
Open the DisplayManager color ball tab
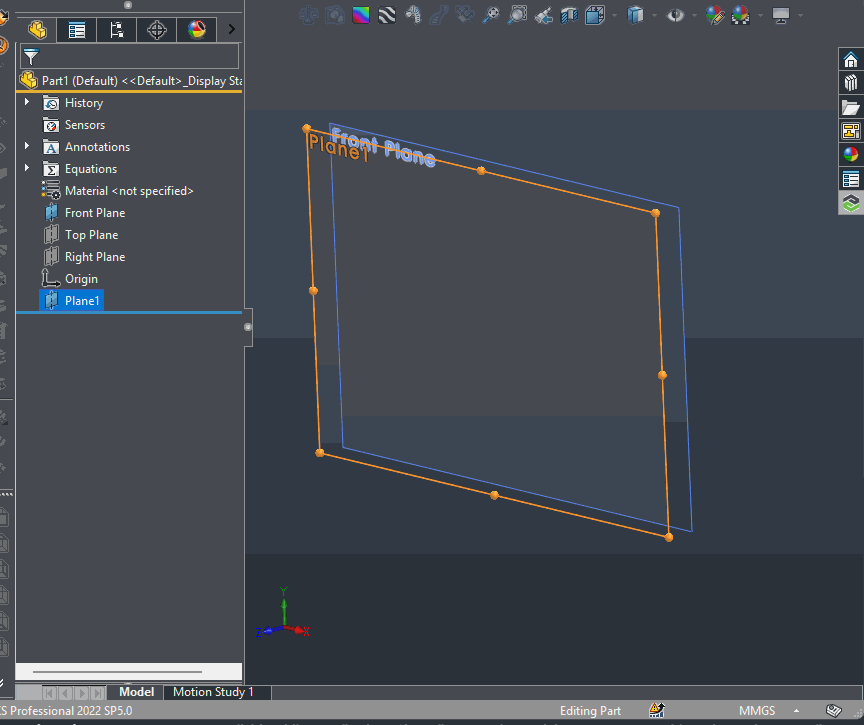pyautogui.click(x=197, y=30)
